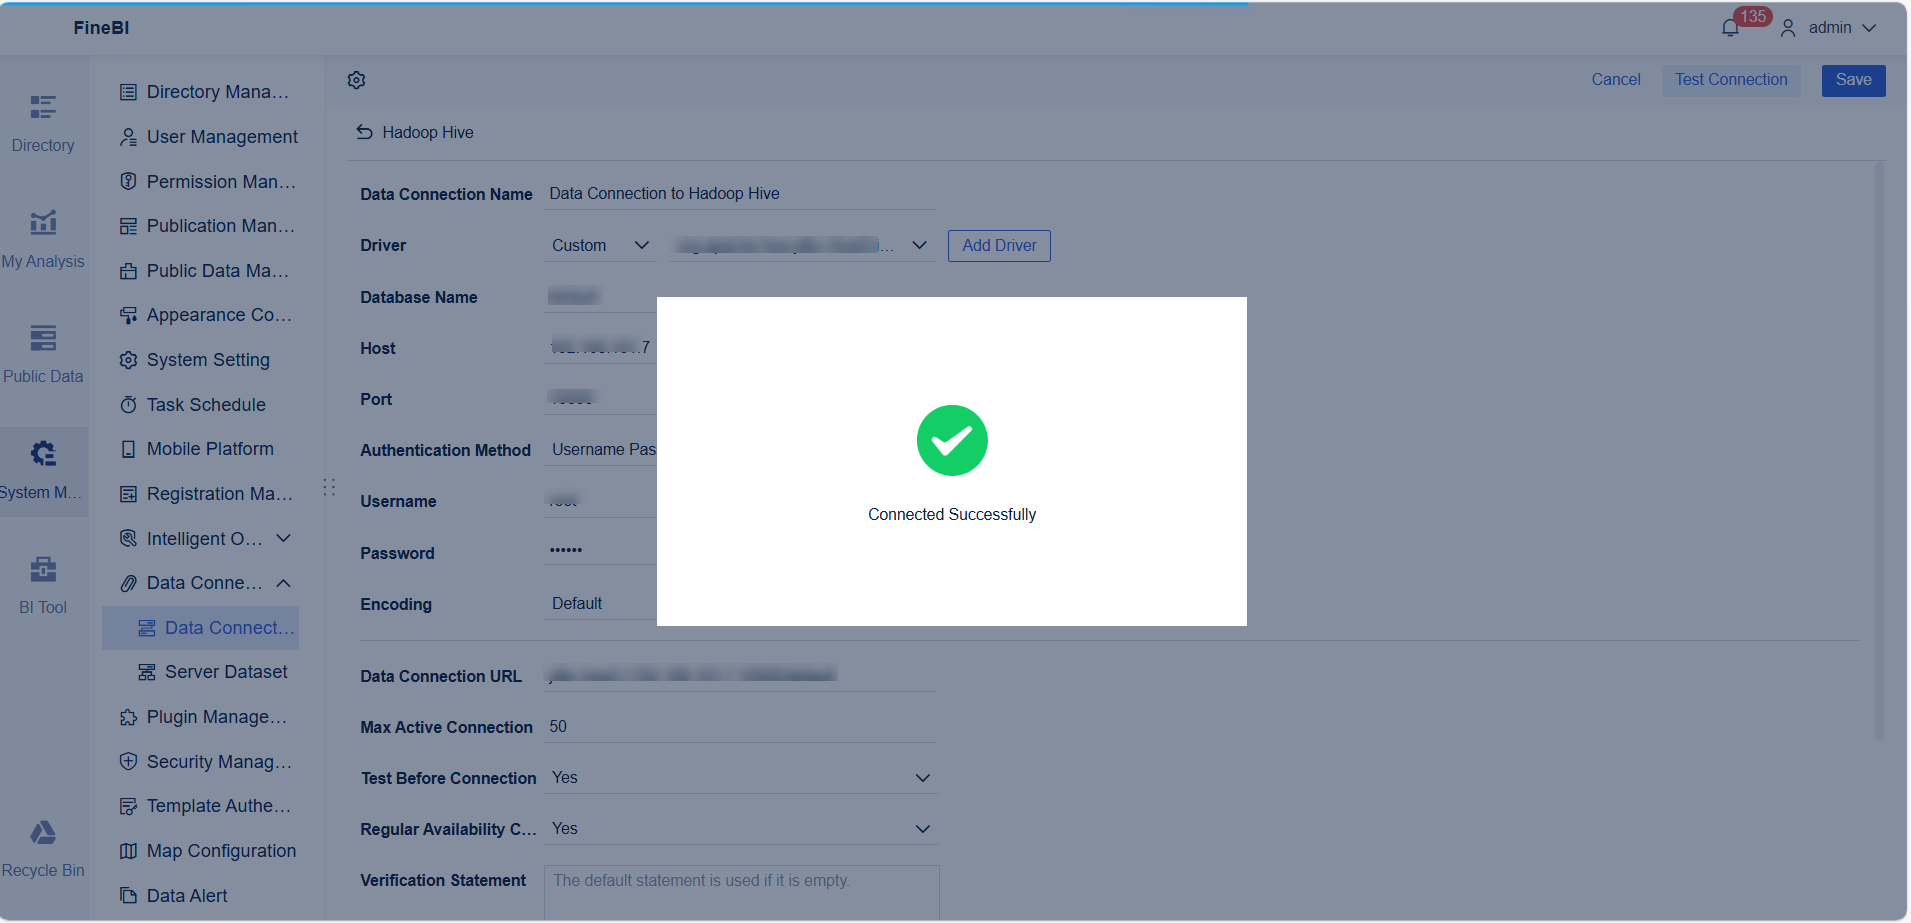Open the admin user account dropdown
1911x923 pixels.
pos(1829,28)
